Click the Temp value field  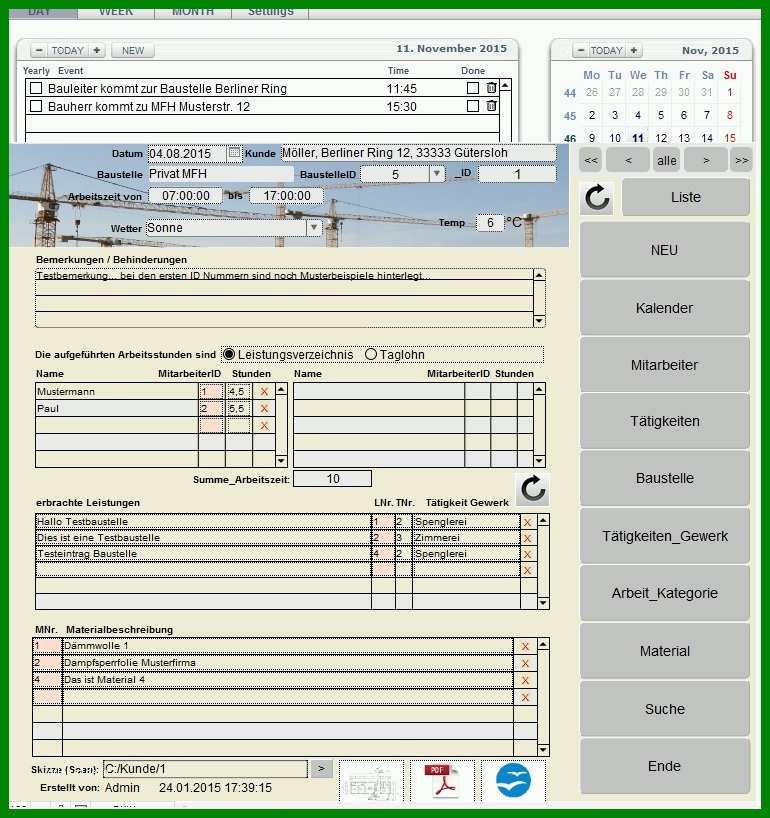490,223
